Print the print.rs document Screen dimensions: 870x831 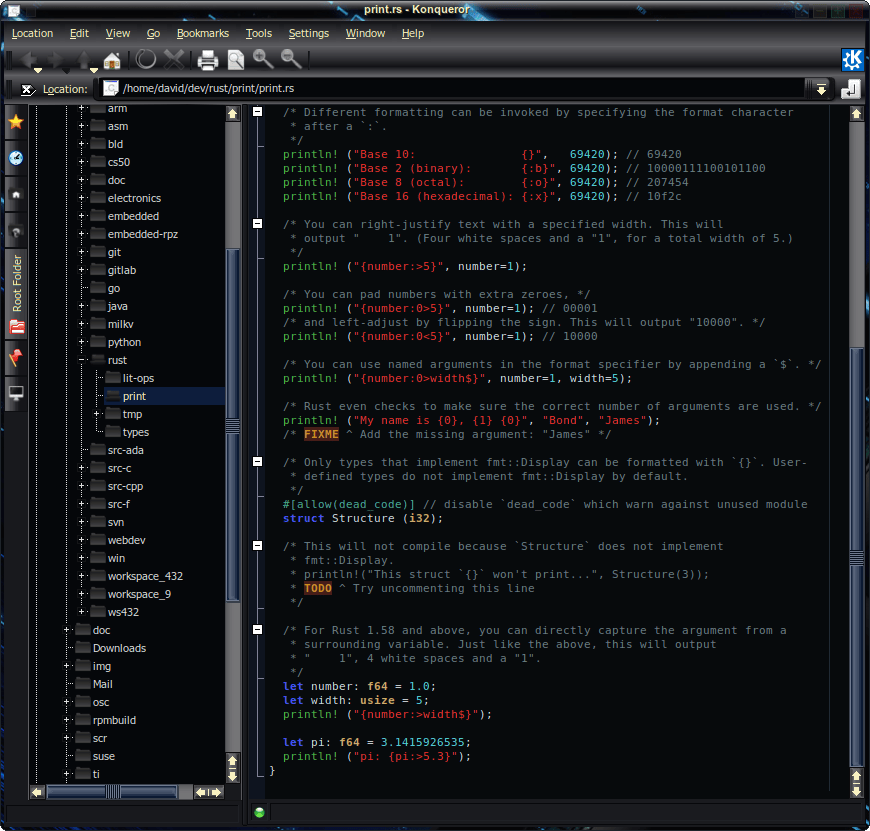208,60
